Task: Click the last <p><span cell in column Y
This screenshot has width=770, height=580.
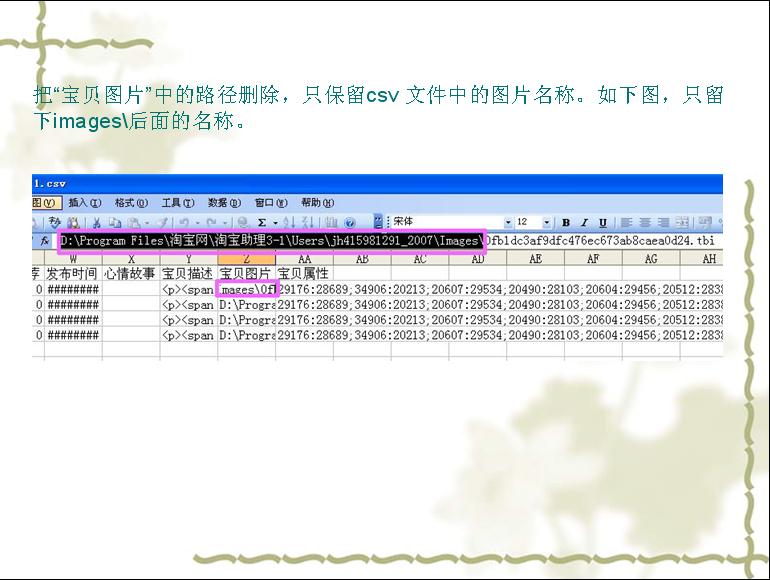Action: click(189, 335)
